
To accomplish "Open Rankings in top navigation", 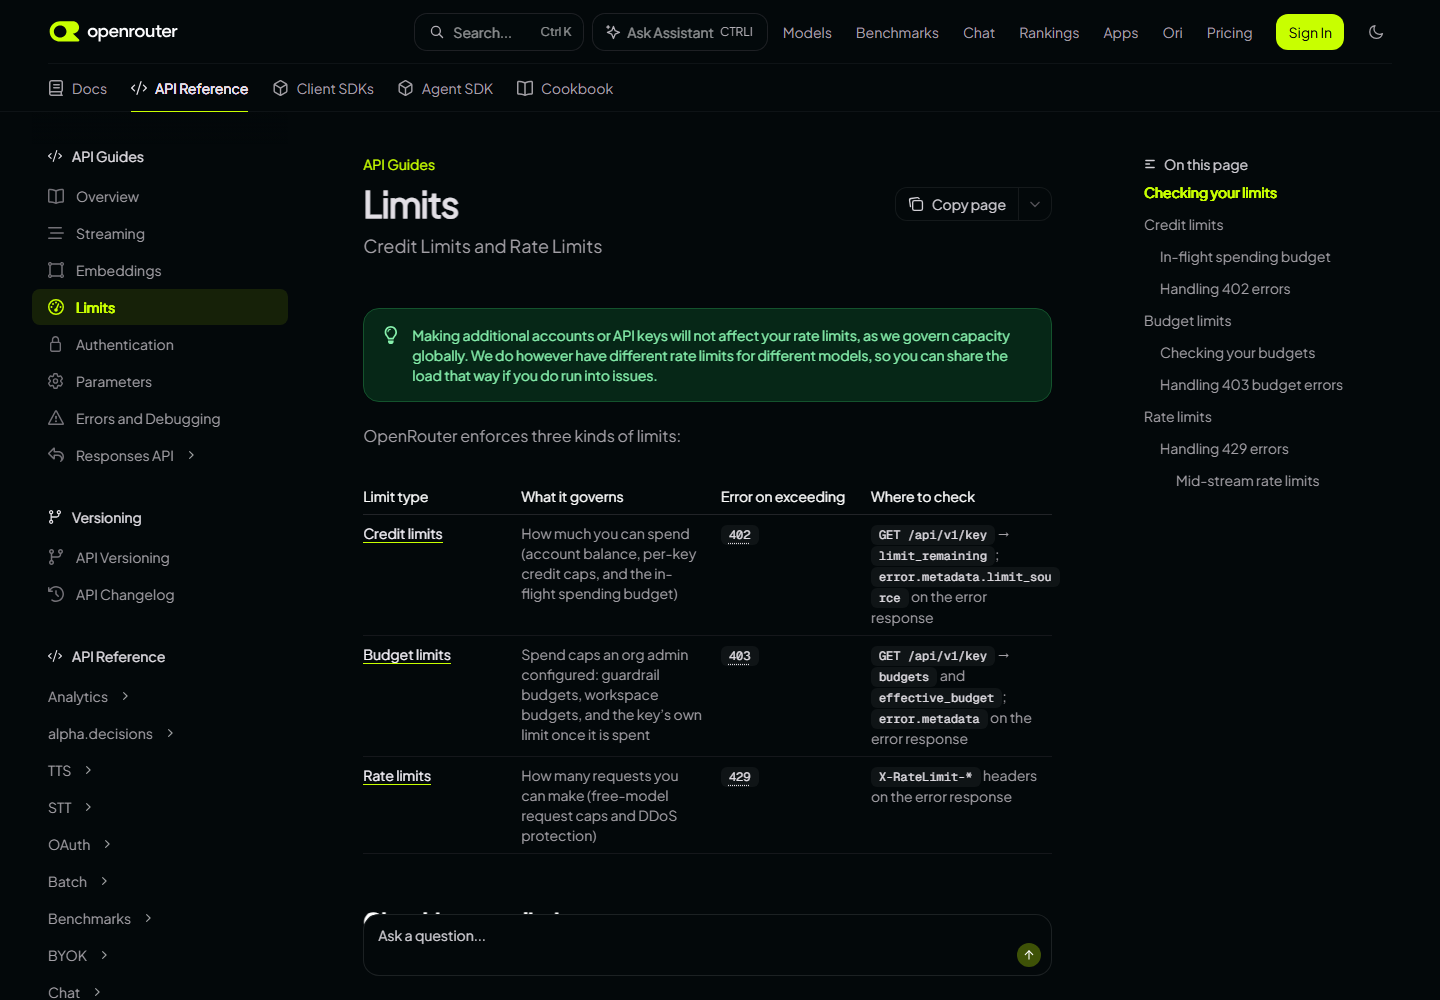I will point(1049,32).
